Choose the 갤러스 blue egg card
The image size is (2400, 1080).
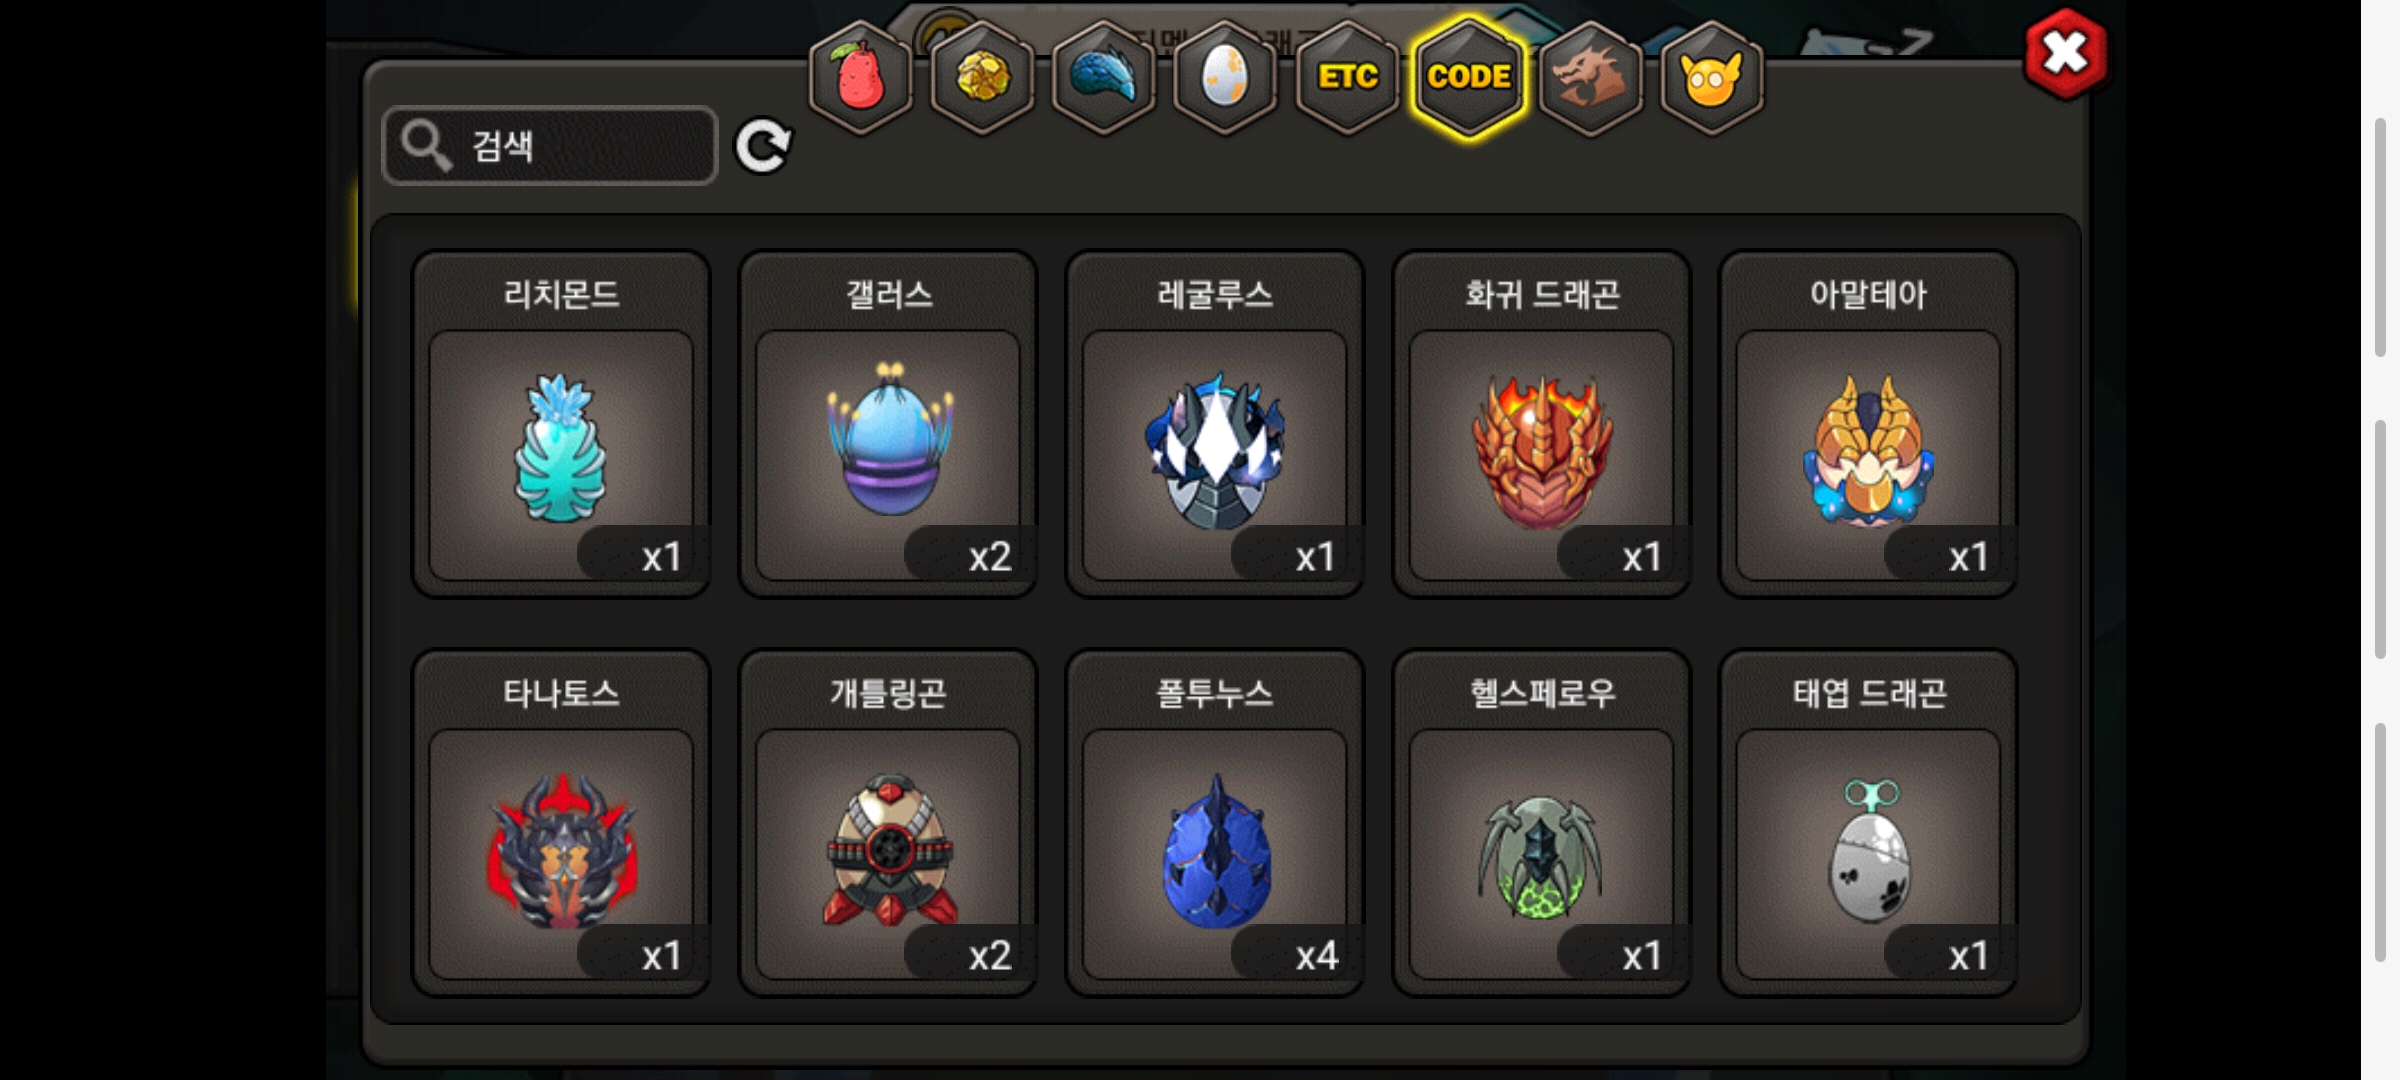pos(888,424)
